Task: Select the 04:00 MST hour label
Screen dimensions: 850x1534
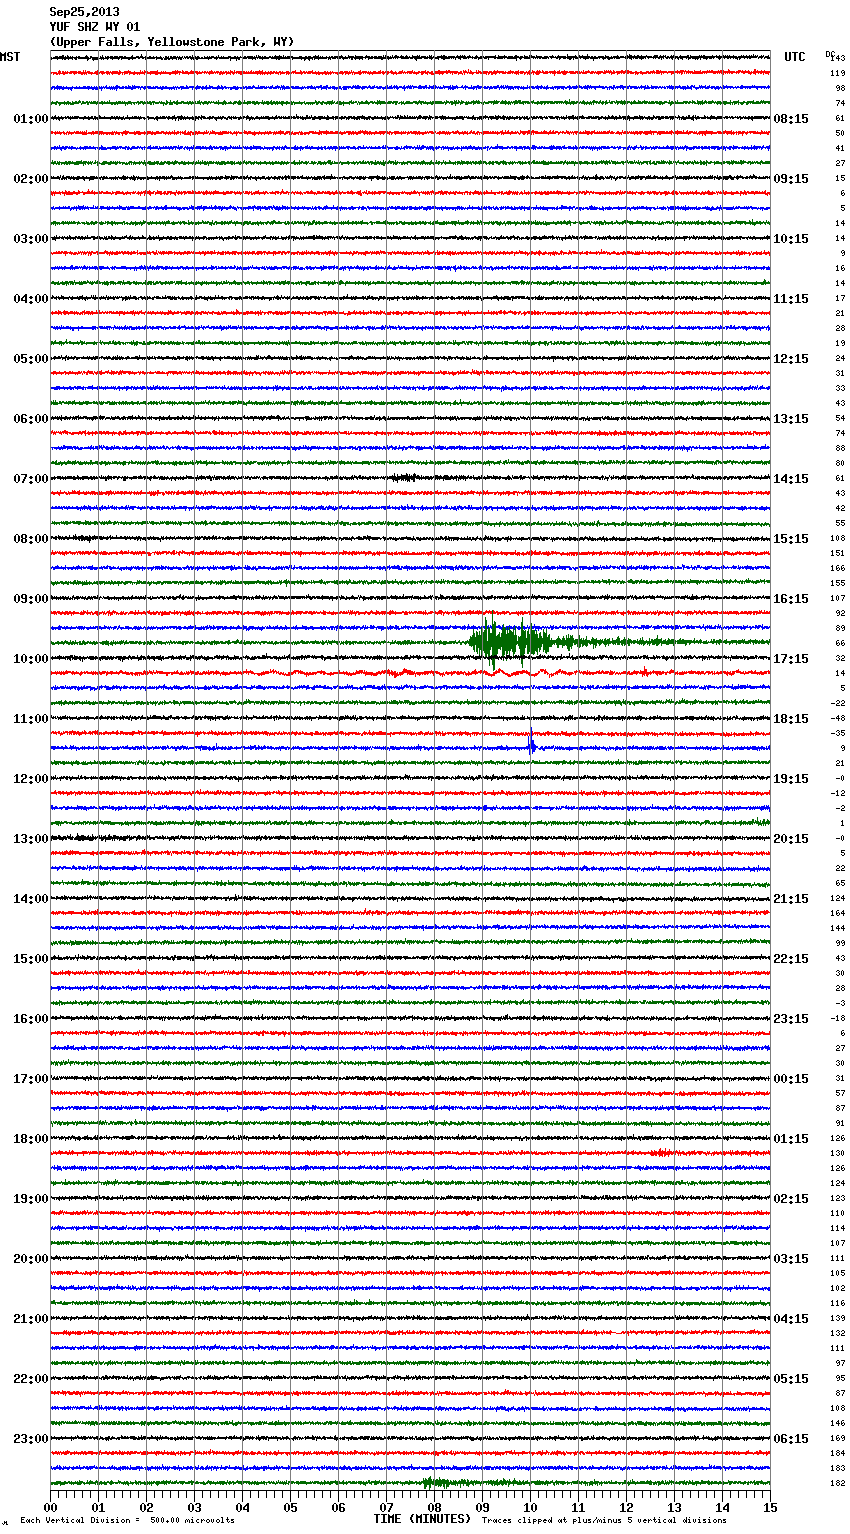Action: [x=31, y=299]
